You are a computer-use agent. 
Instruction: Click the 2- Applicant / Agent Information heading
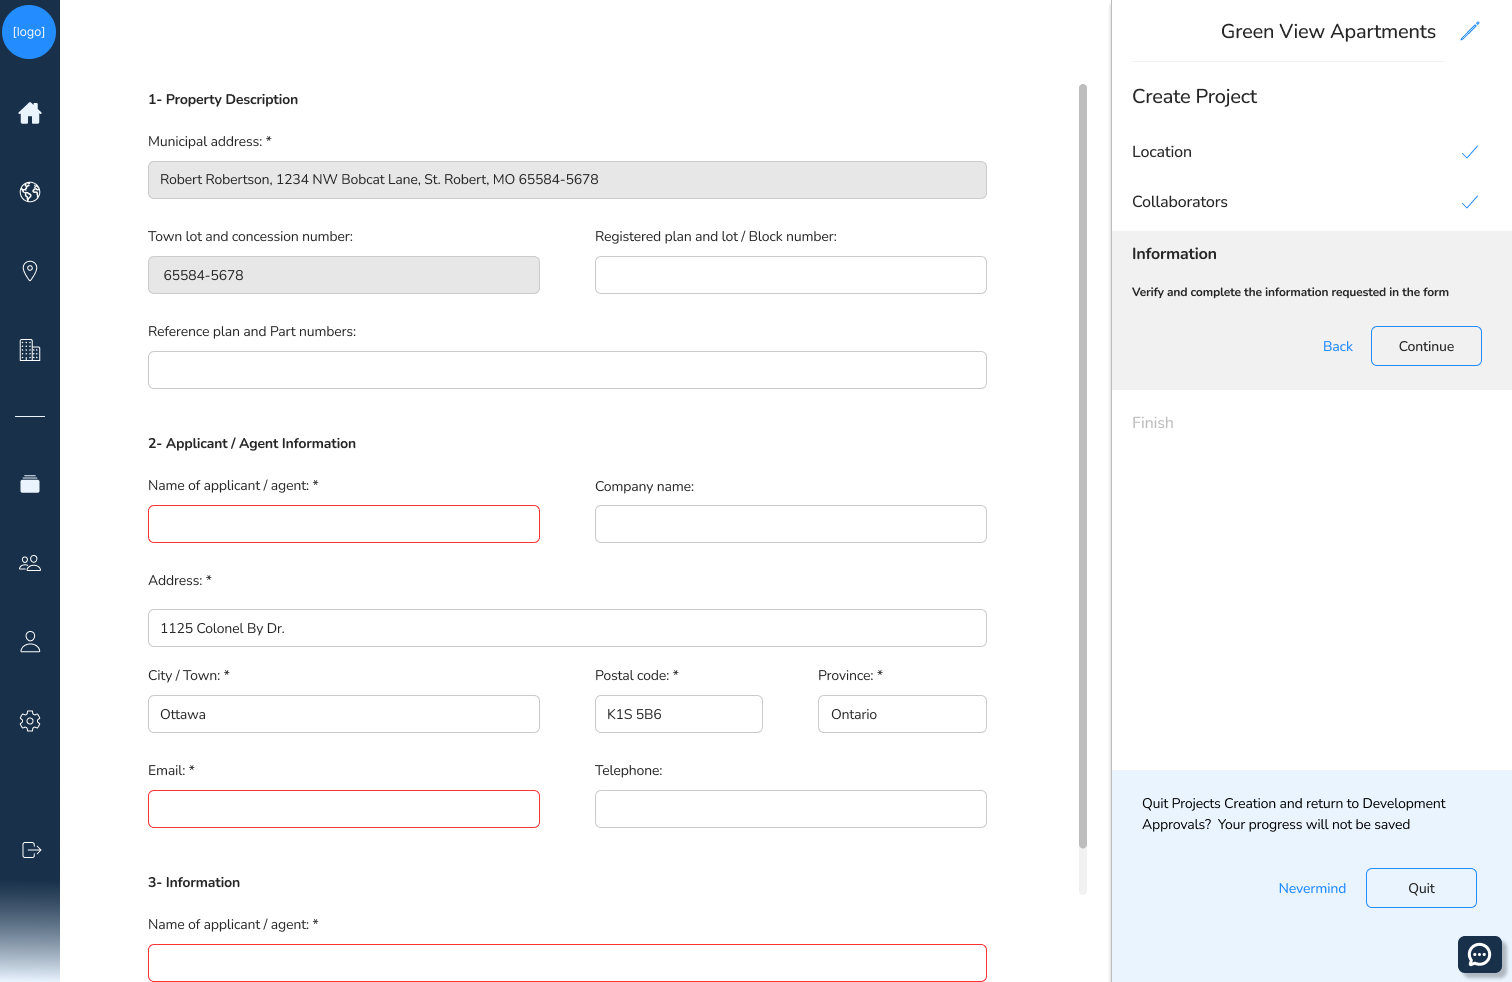point(252,443)
